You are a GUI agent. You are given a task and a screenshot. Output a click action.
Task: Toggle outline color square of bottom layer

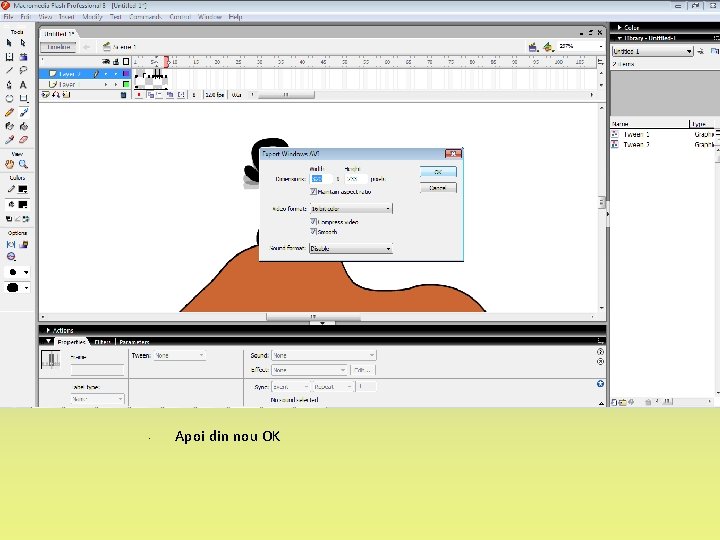click(126, 84)
